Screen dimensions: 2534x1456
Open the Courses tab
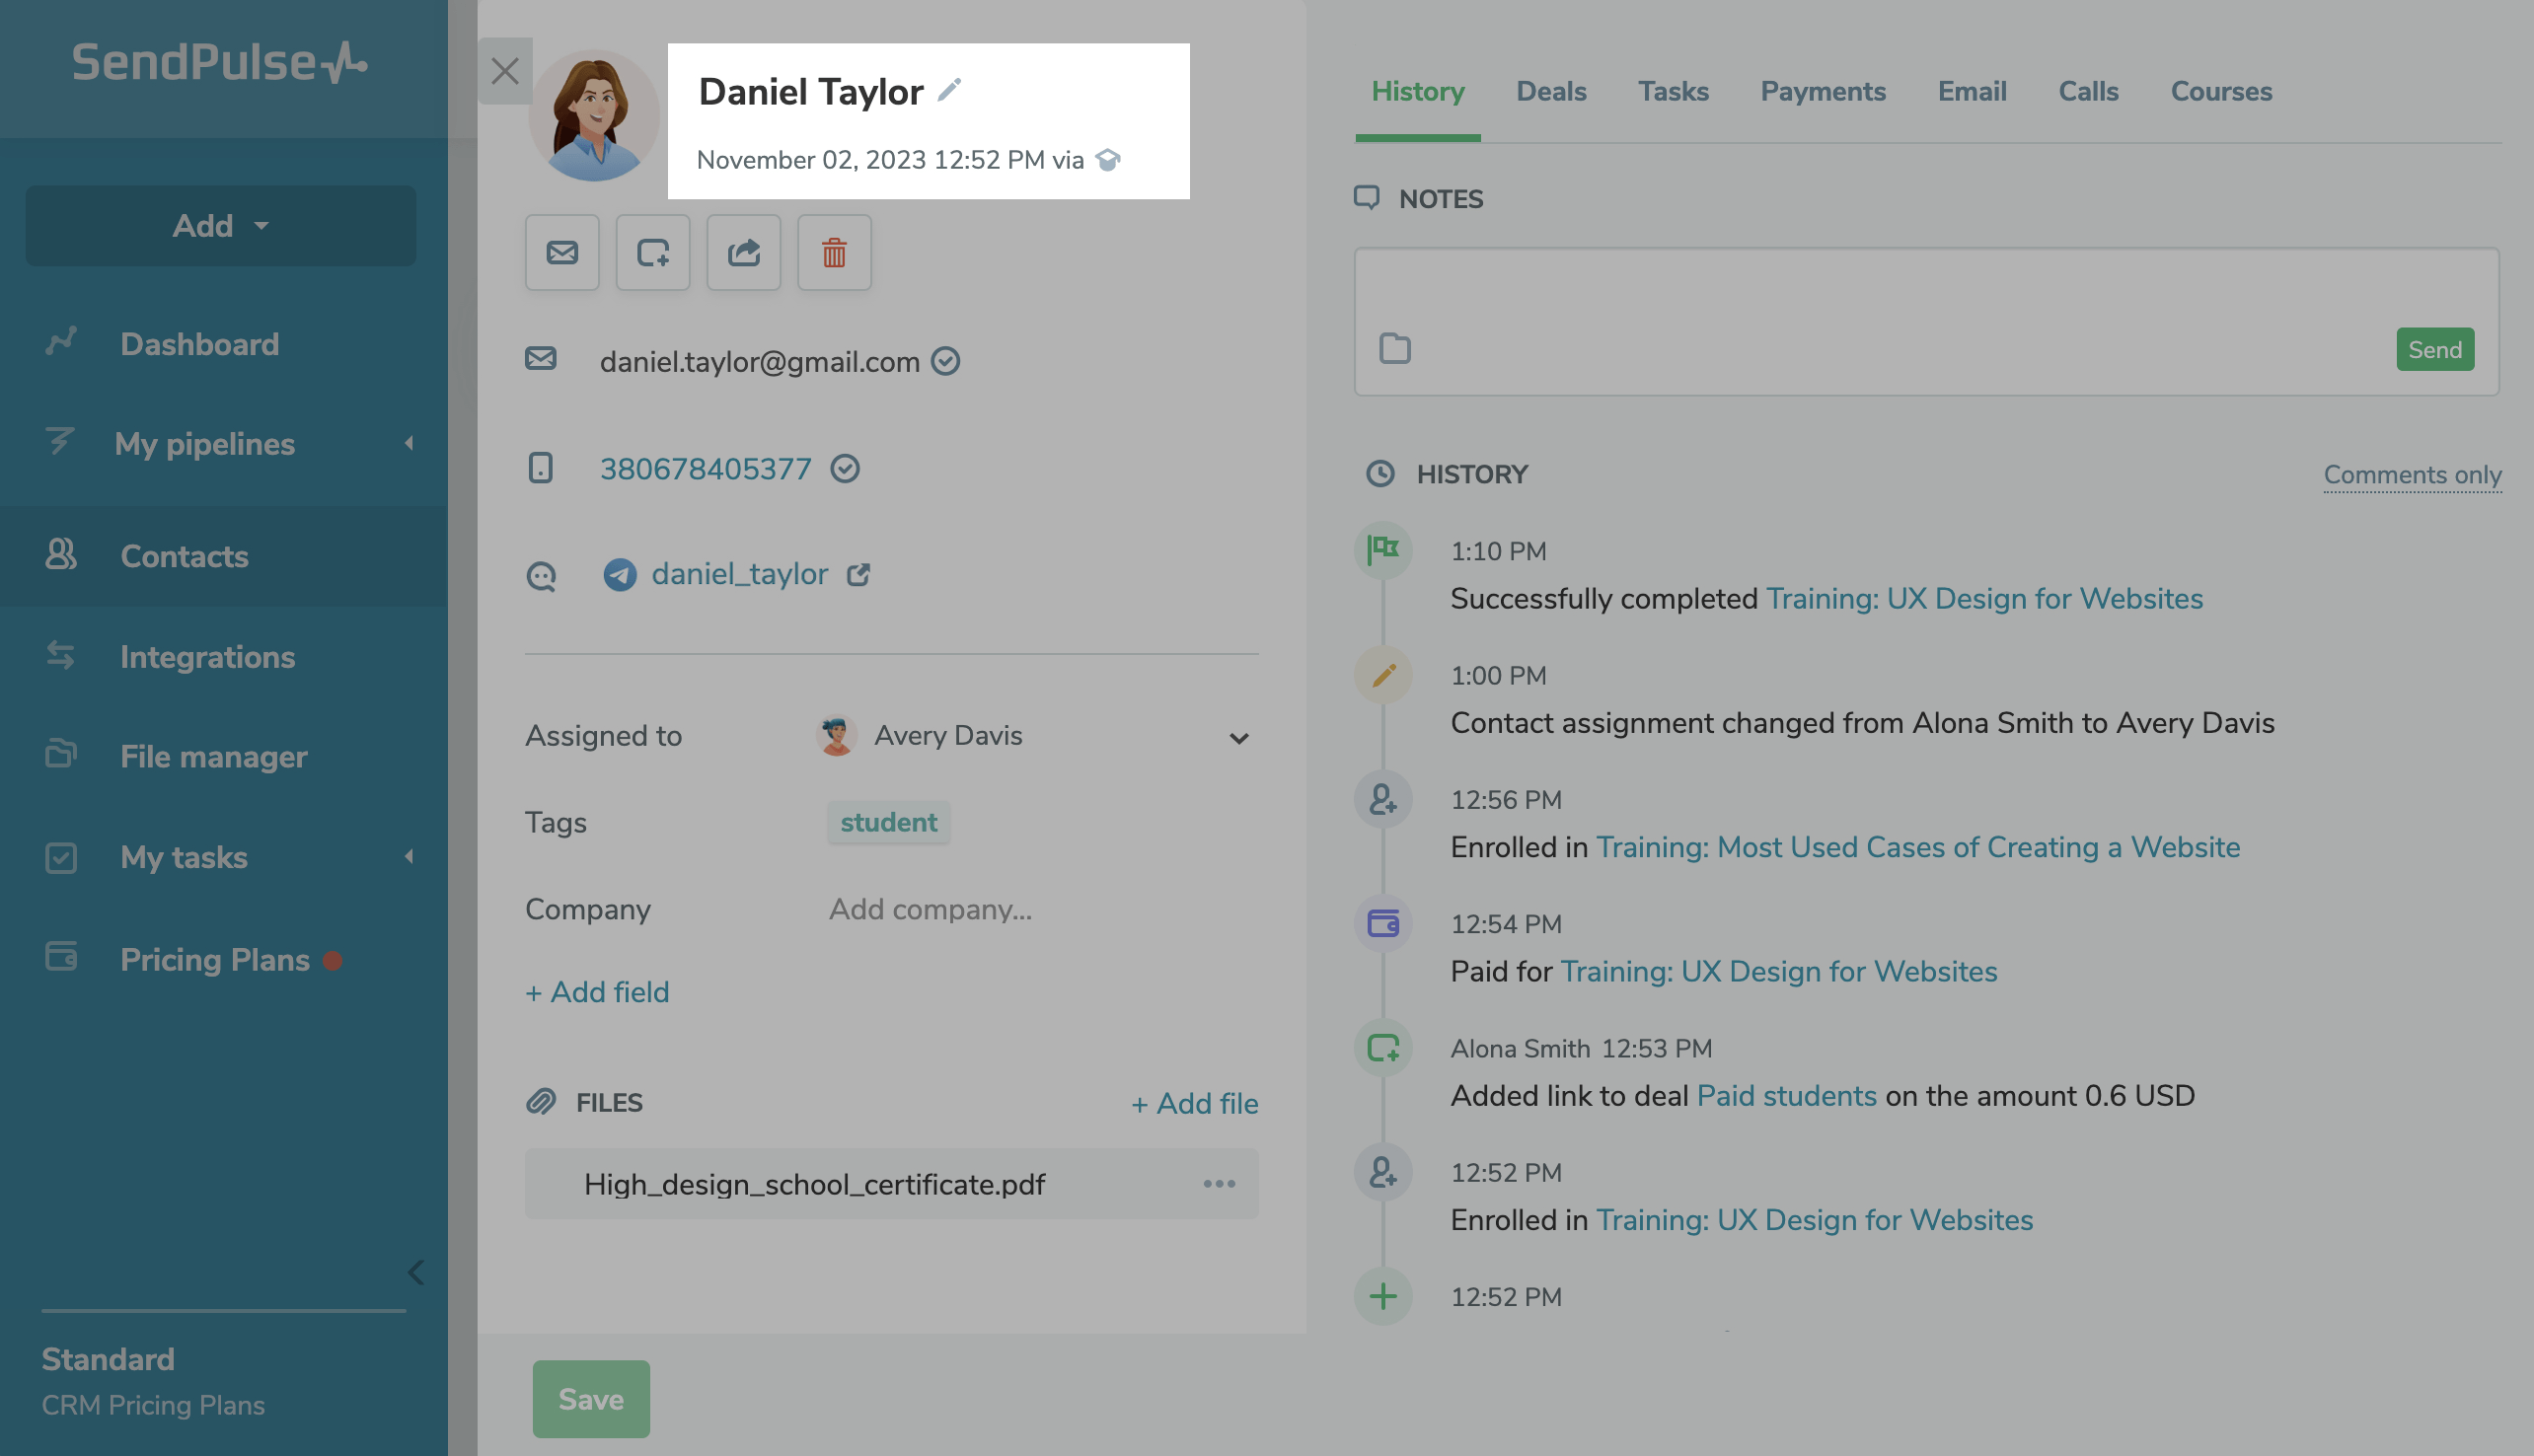[2220, 91]
